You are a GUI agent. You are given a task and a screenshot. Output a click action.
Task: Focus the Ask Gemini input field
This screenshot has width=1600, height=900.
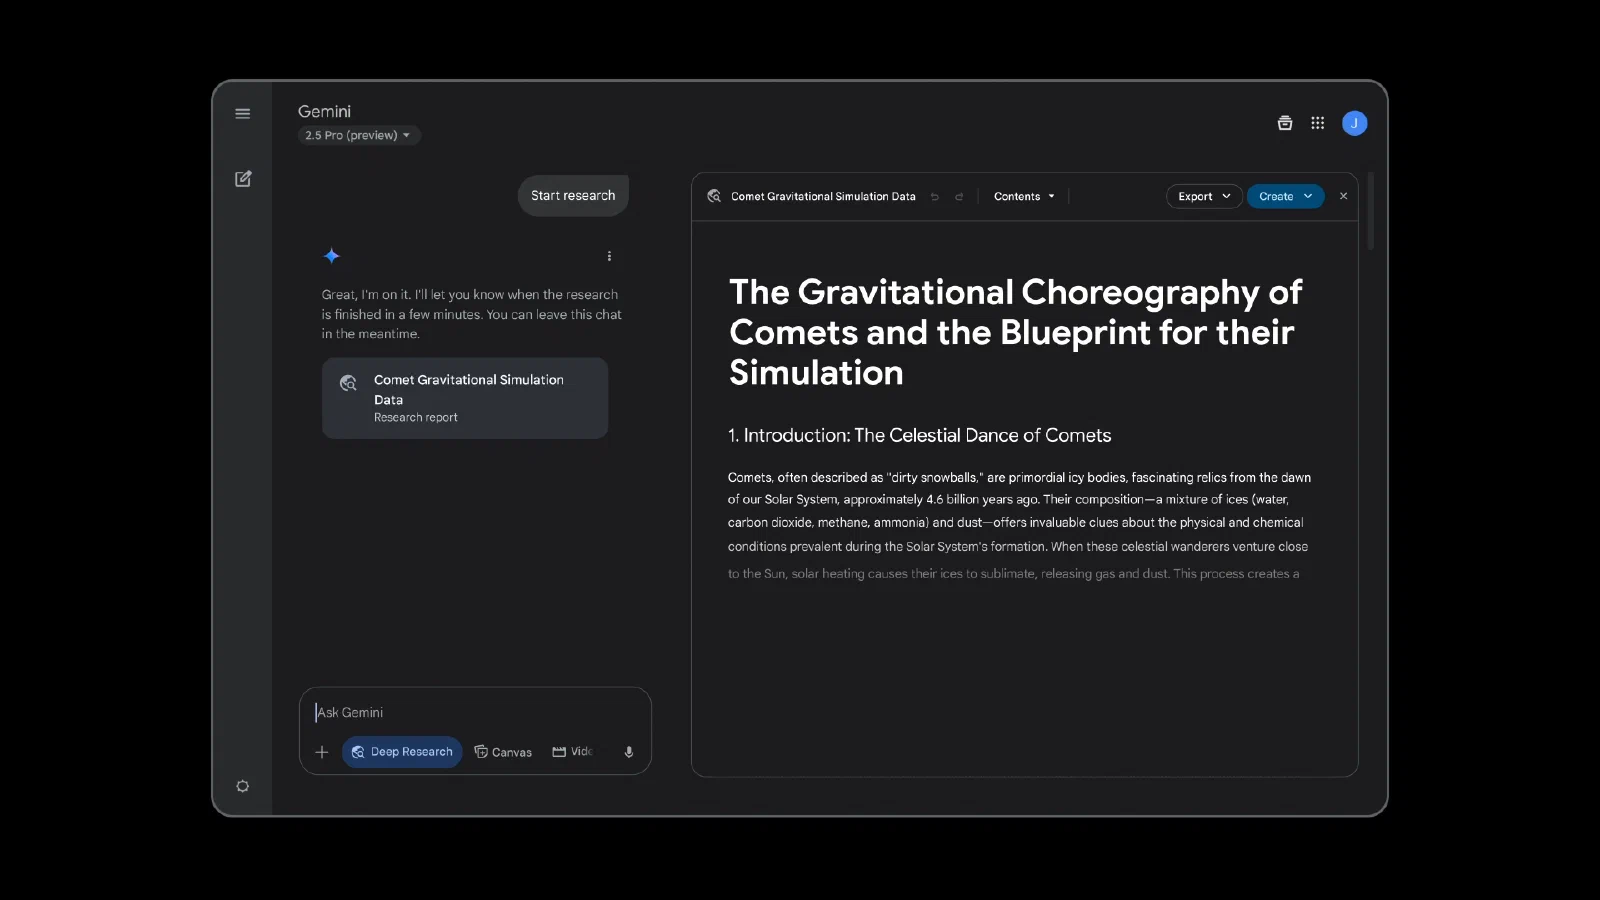click(x=475, y=712)
